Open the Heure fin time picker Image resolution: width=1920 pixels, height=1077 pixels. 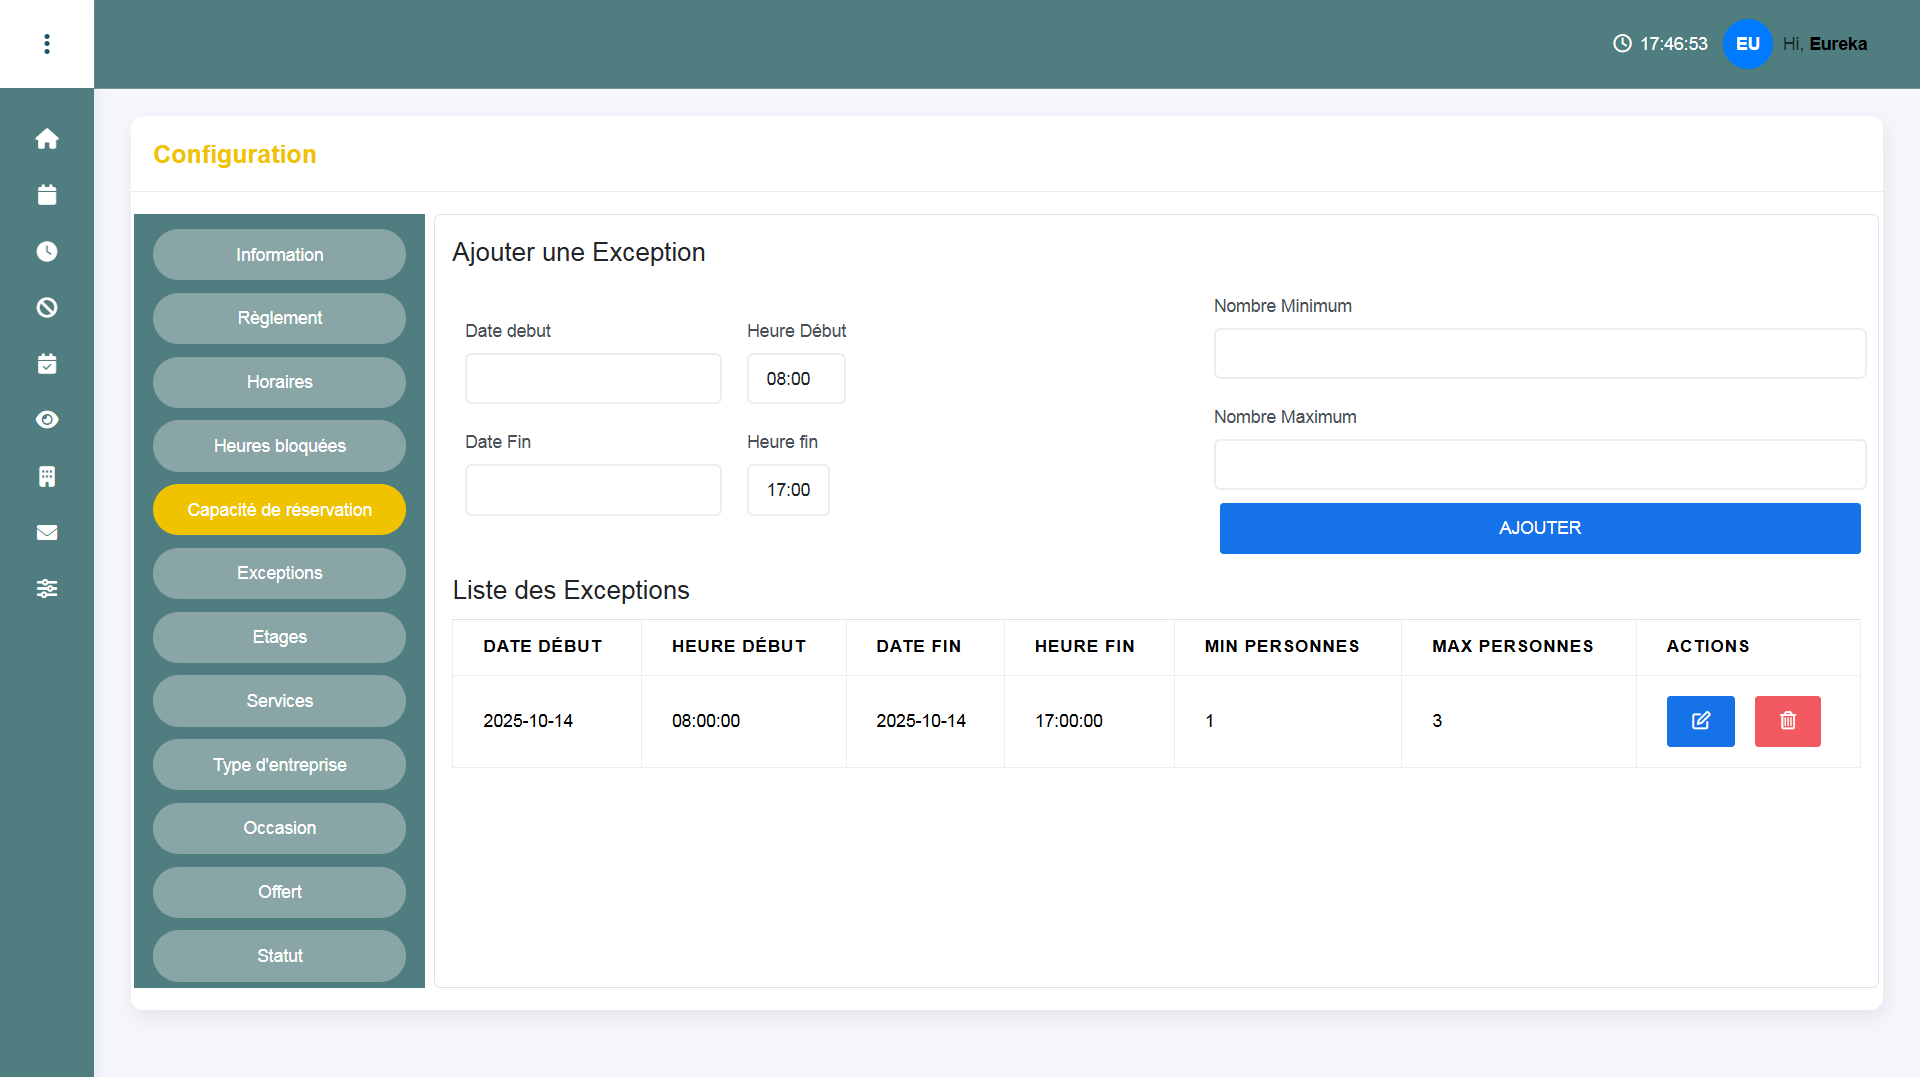click(x=788, y=490)
